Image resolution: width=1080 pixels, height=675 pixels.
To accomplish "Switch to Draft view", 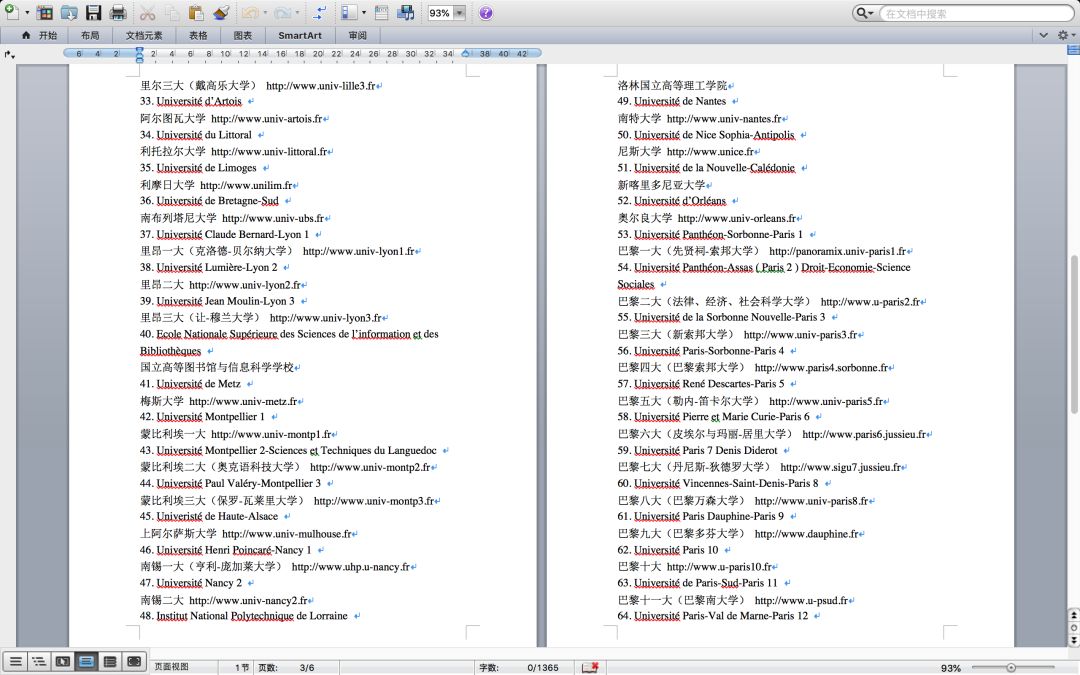I will pos(16,661).
